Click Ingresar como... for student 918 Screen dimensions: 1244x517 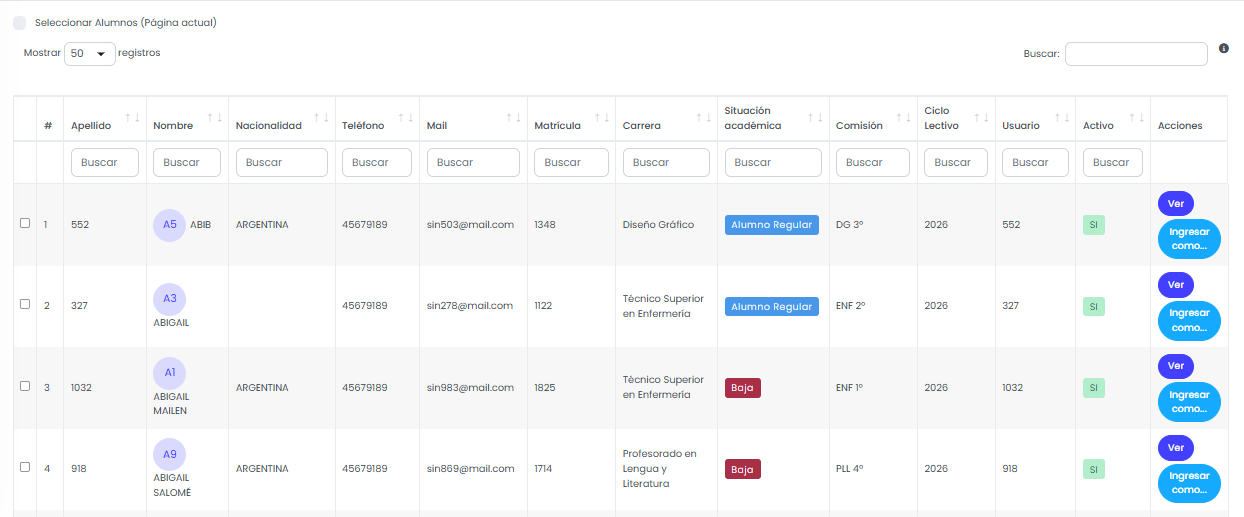coord(1189,483)
